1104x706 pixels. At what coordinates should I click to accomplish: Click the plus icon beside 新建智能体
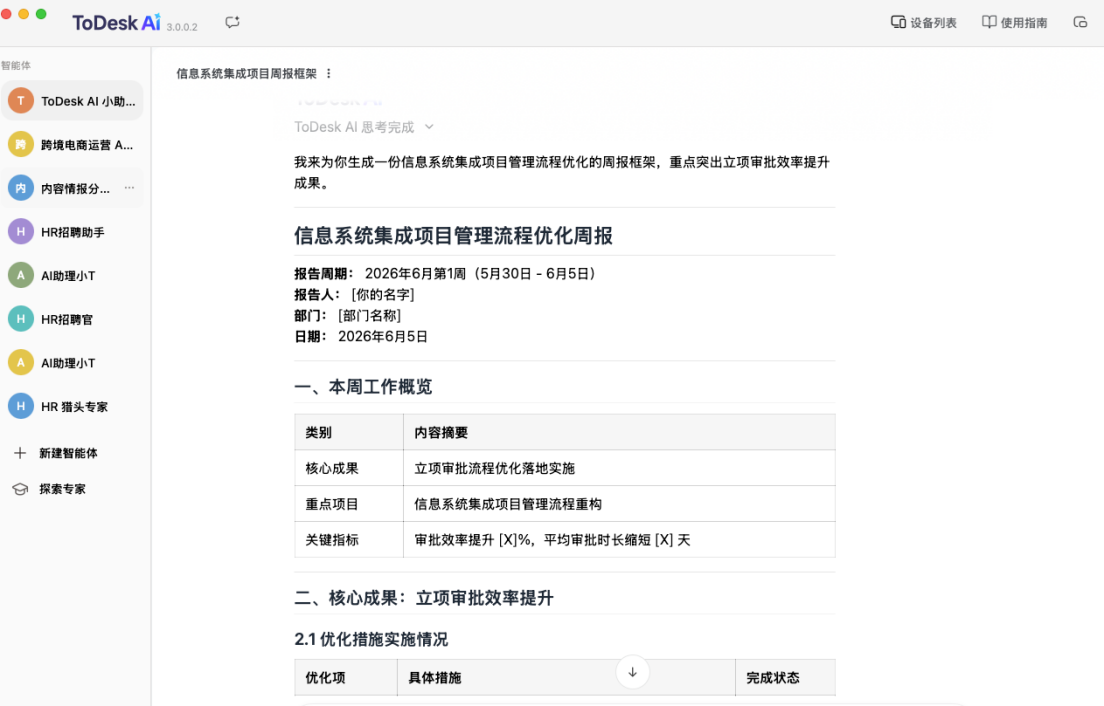click(x=20, y=453)
